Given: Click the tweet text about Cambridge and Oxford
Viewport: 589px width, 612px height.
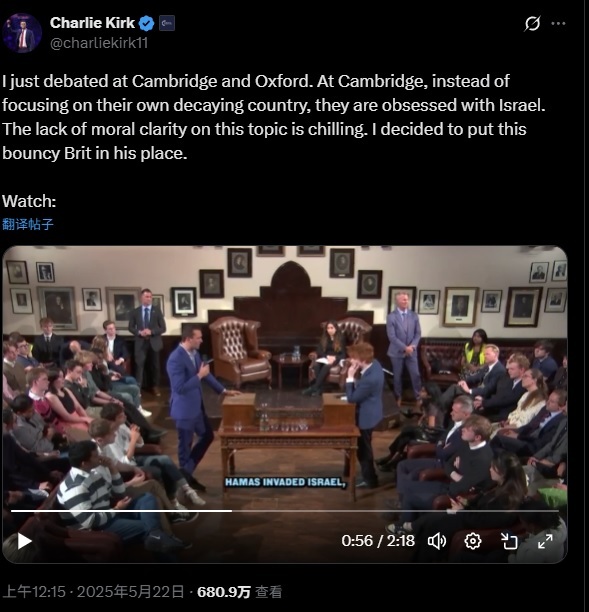Looking at the screenshot, I should click(x=273, y=117).
